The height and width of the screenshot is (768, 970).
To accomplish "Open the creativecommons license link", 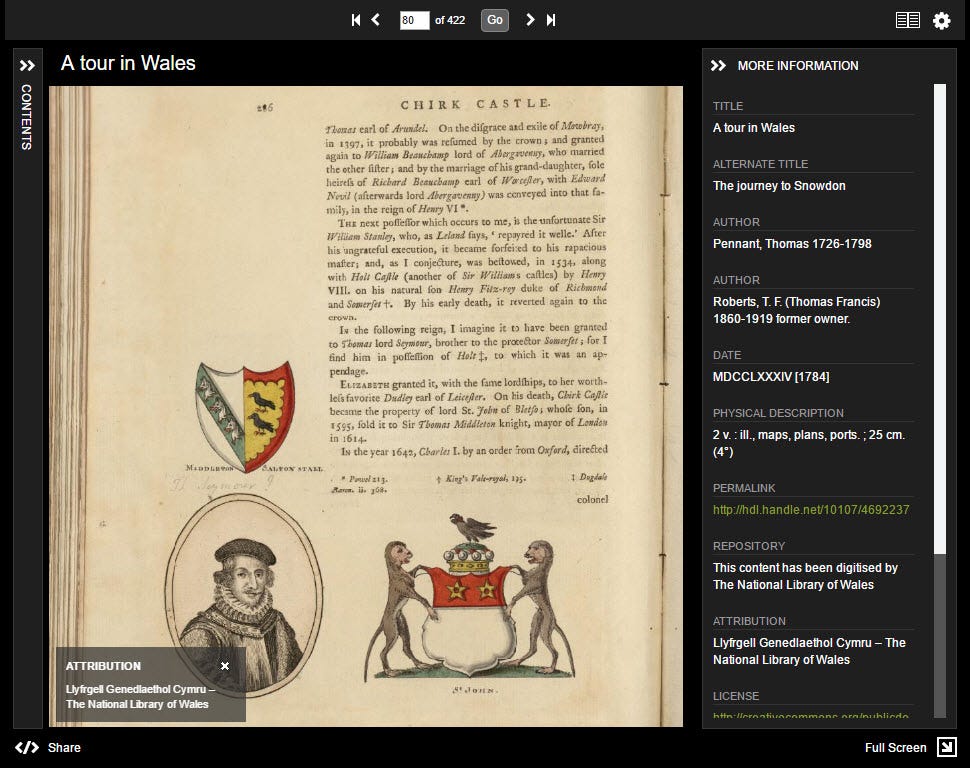I will 811,716.
